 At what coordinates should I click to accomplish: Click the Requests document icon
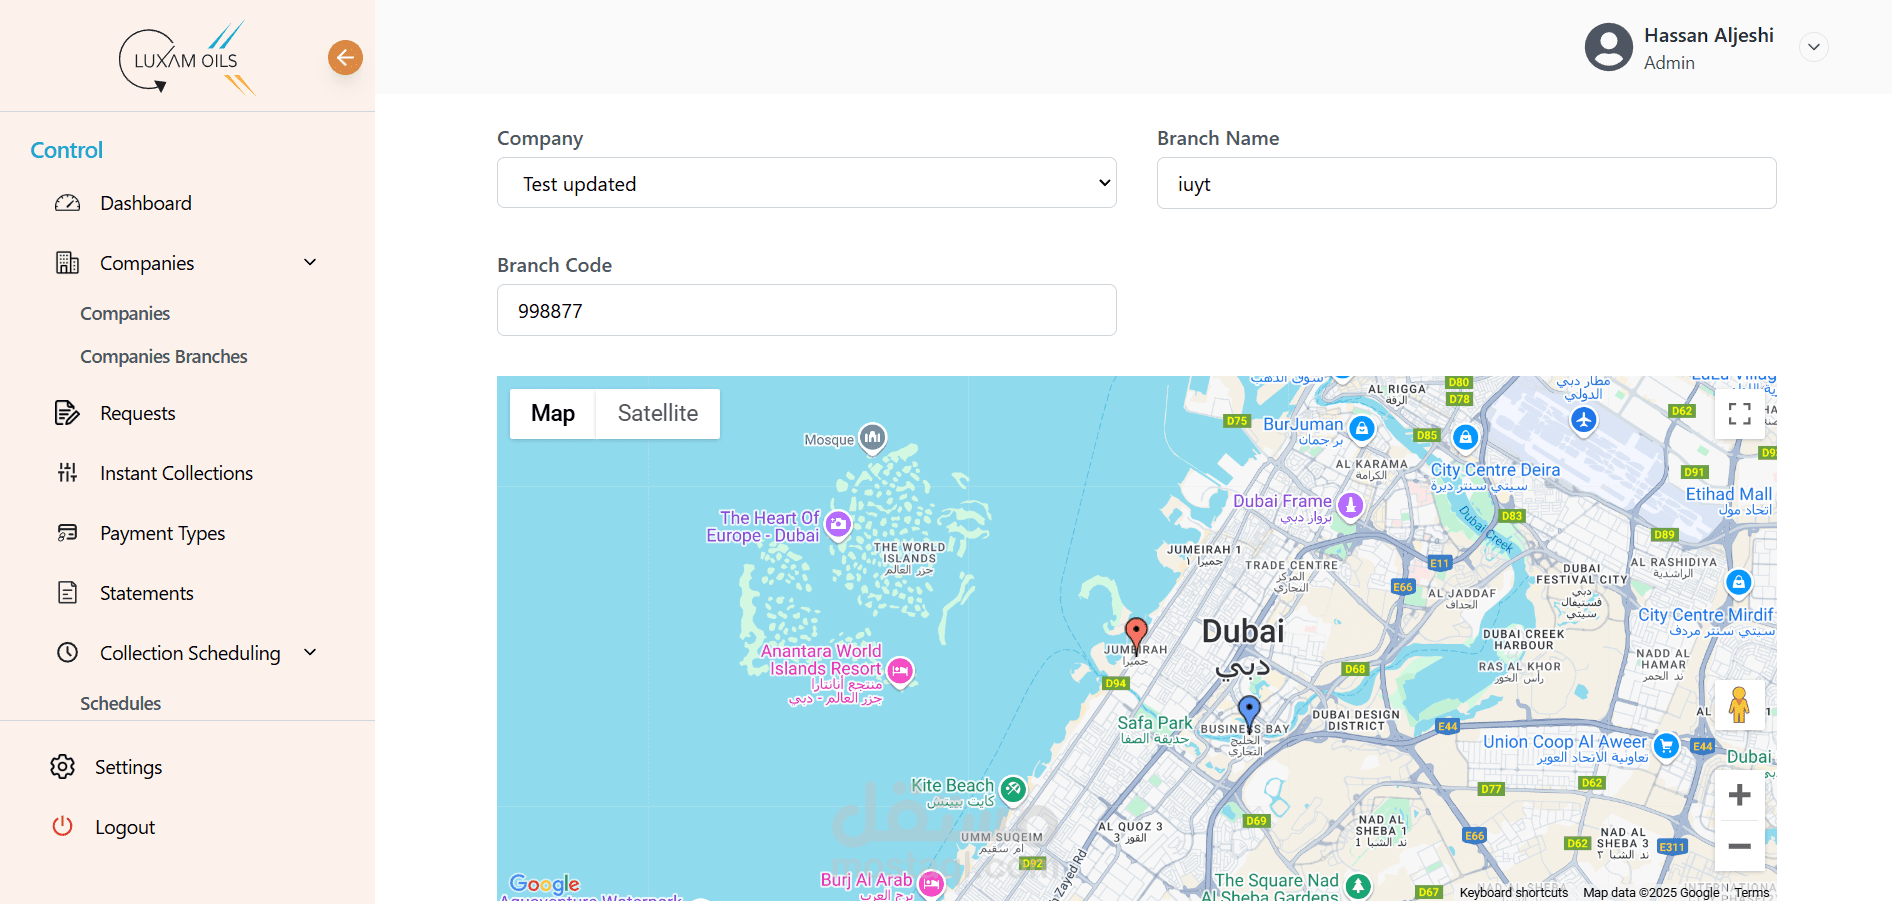click(x=67, y=413)
